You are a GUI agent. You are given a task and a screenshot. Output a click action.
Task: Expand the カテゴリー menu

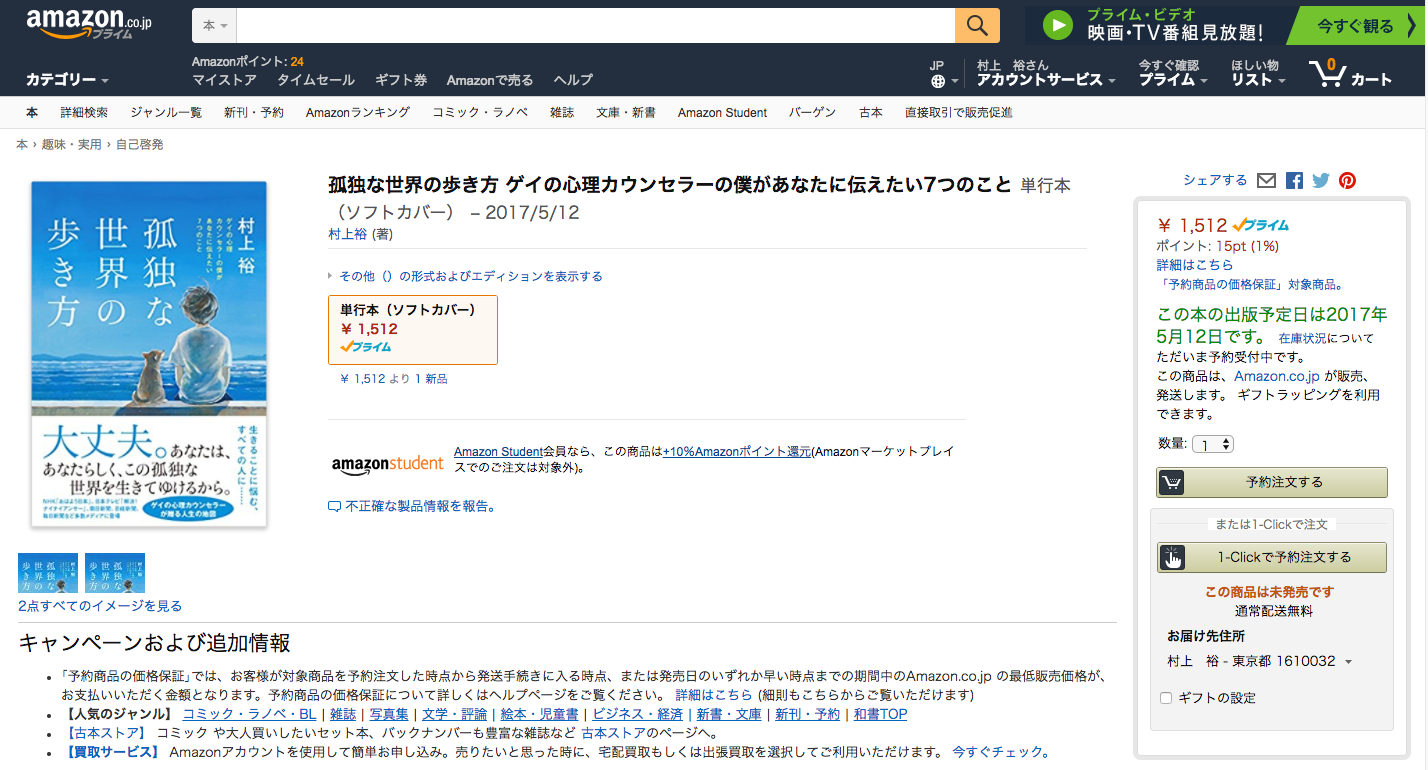67,80
